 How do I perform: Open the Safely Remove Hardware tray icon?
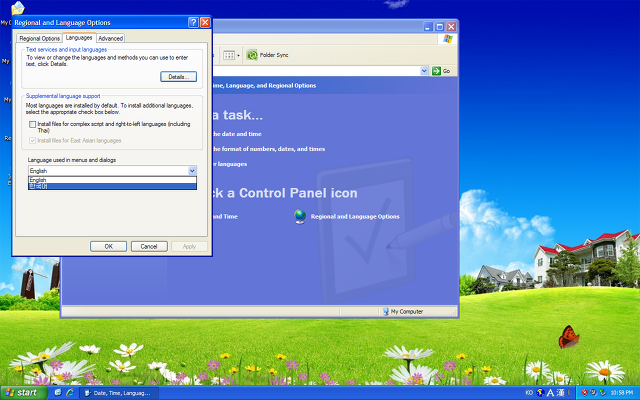(602, 393)
